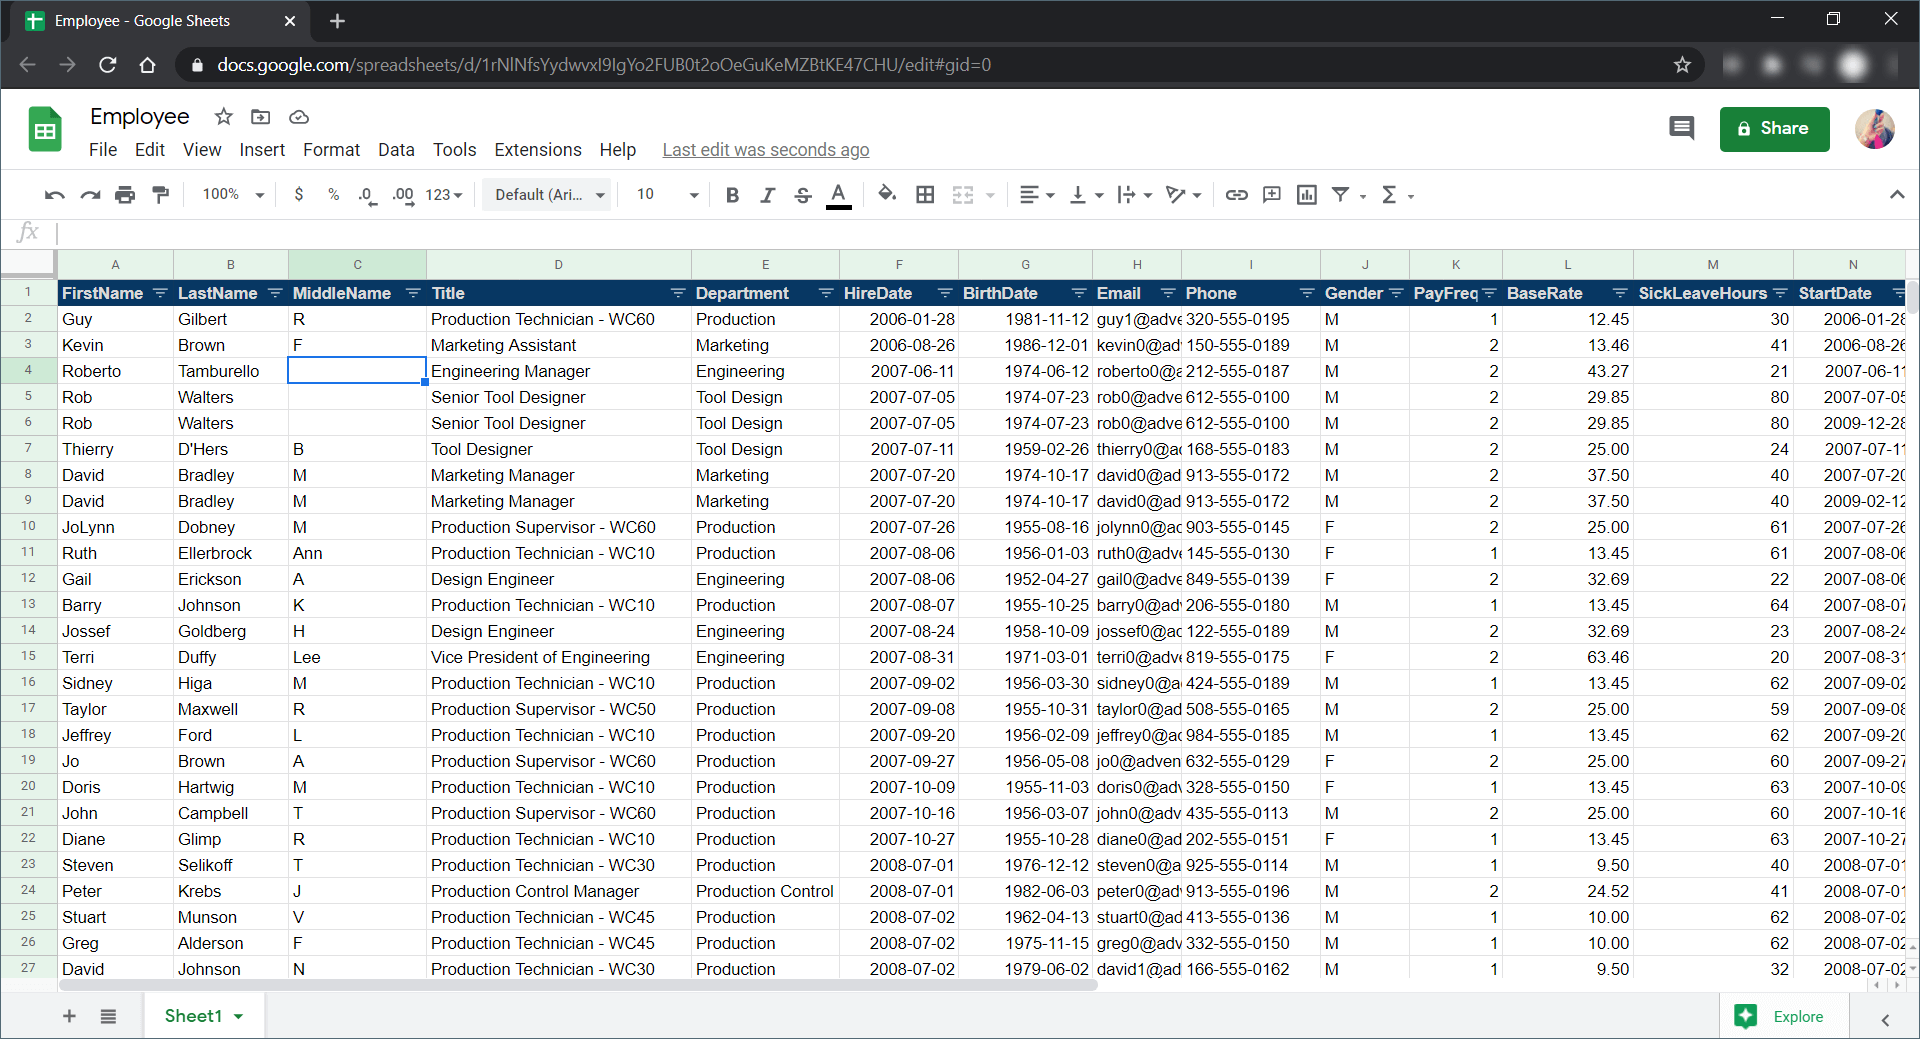The height and width of the screenshot is (1039, 1920).
Task: Open the text color picker
Action: tap(839, 195)
